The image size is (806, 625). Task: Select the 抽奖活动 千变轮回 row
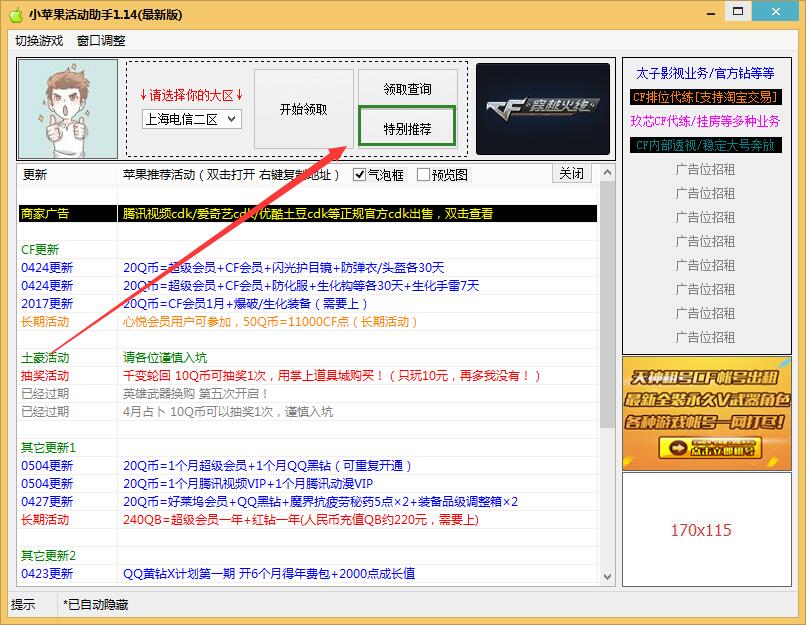click(x=308, y=376)
